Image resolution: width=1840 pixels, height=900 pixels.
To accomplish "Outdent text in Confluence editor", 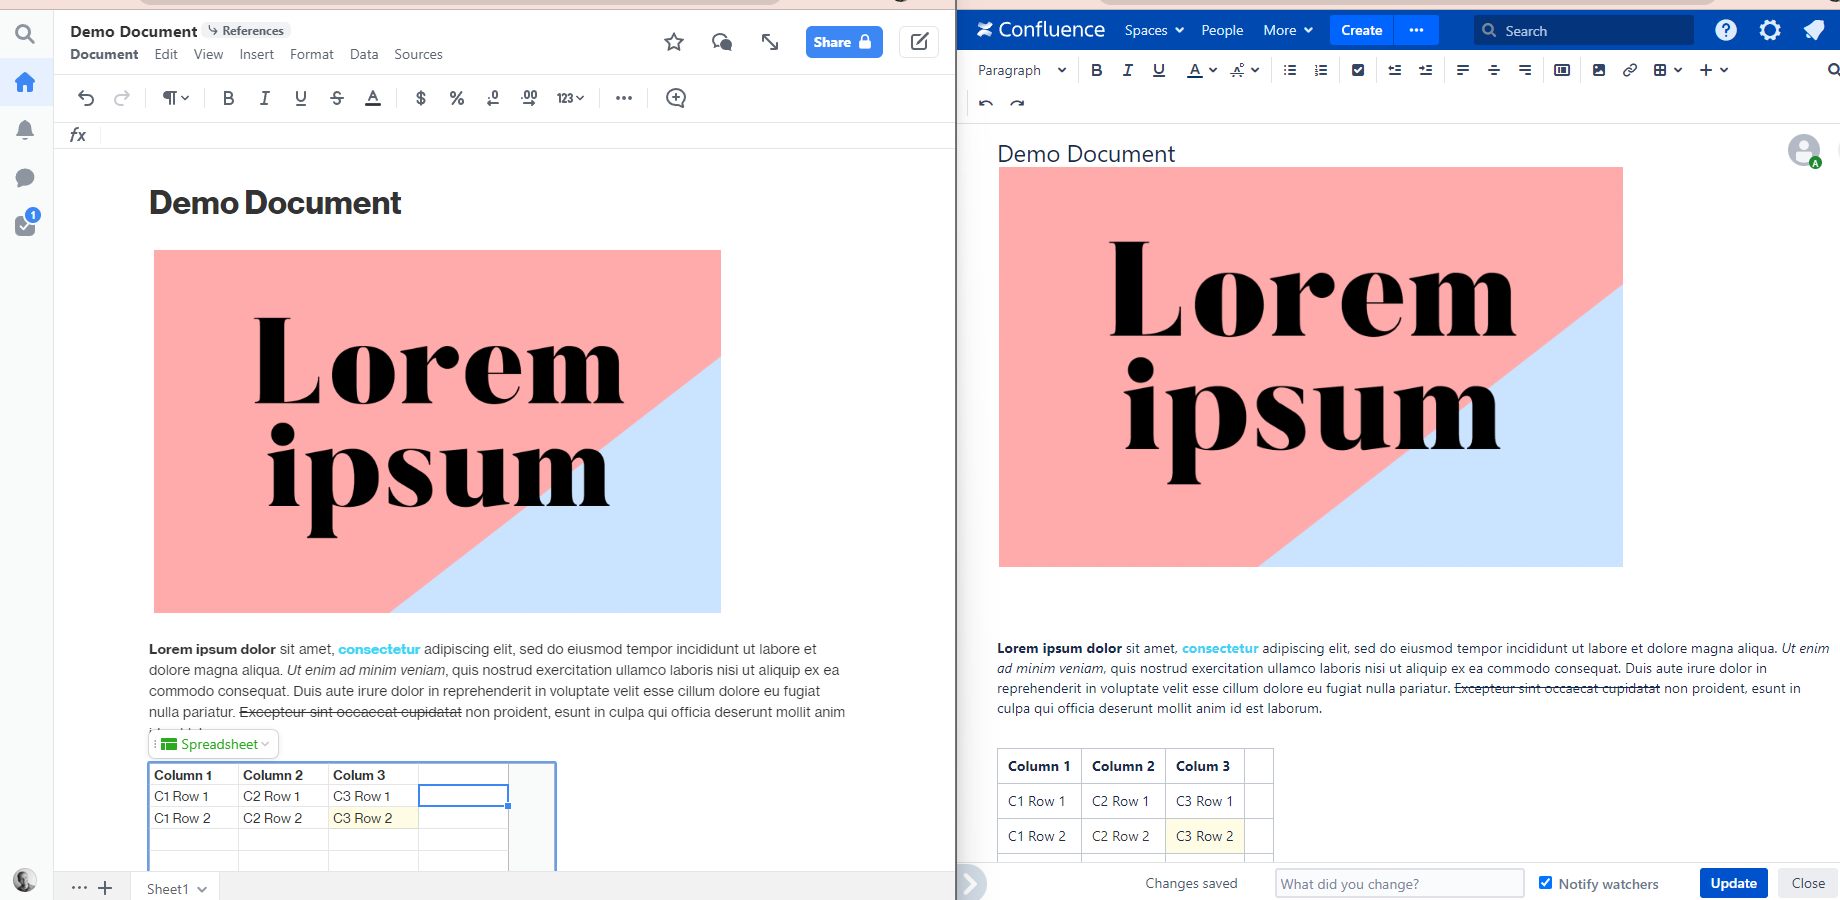I will tap(1394, 70).
